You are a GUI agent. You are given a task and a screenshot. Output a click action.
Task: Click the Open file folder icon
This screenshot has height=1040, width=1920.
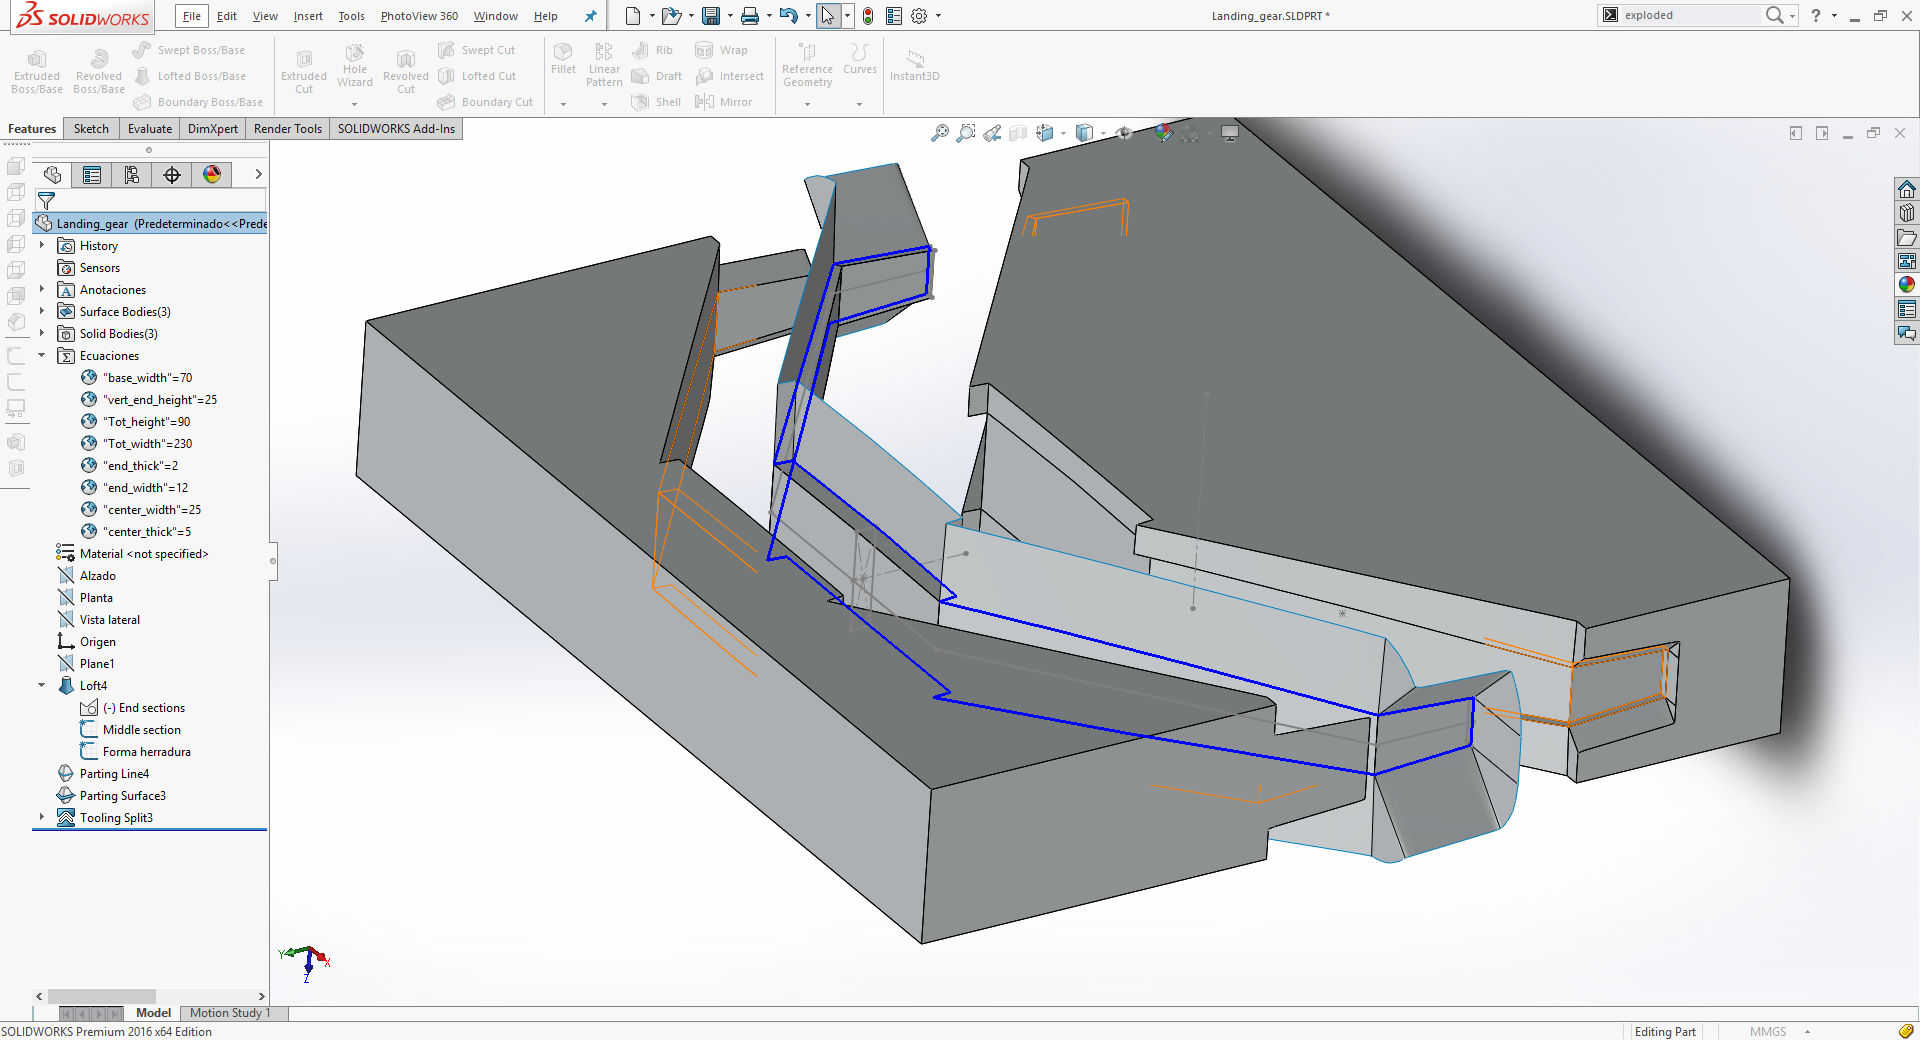[x=671, y=16]
